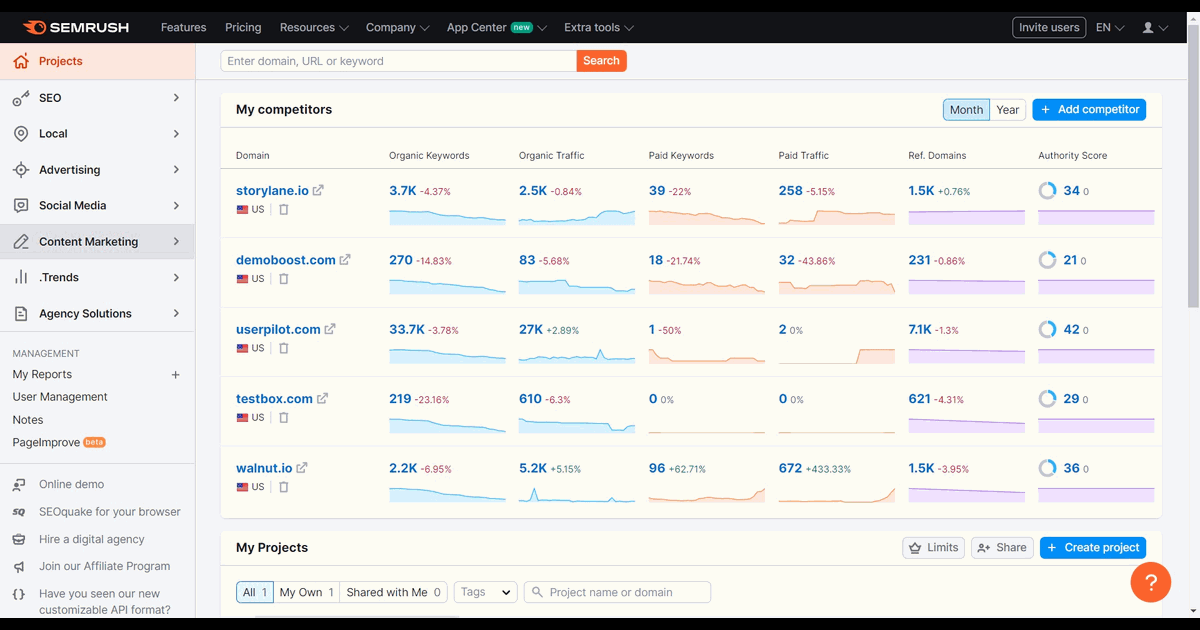The image size is (1200, 630).
Task: Open the user account icon menu
Action: point(1155,27)
